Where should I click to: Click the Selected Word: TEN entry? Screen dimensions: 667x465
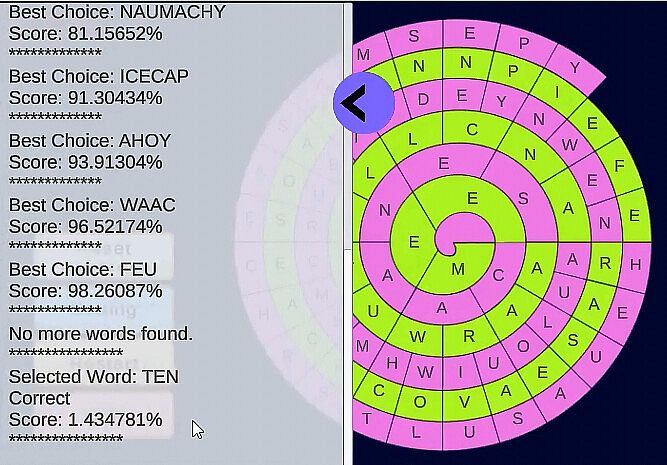tap(94, 377)
